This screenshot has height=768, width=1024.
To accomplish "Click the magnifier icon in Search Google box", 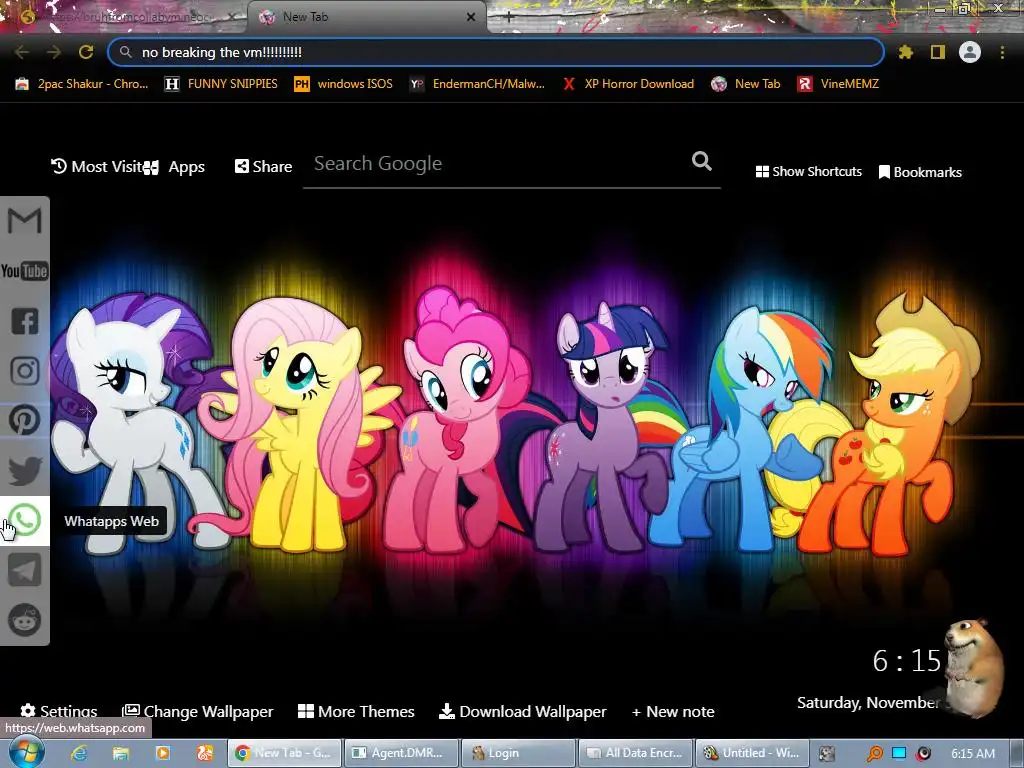I will click(702, 161).
